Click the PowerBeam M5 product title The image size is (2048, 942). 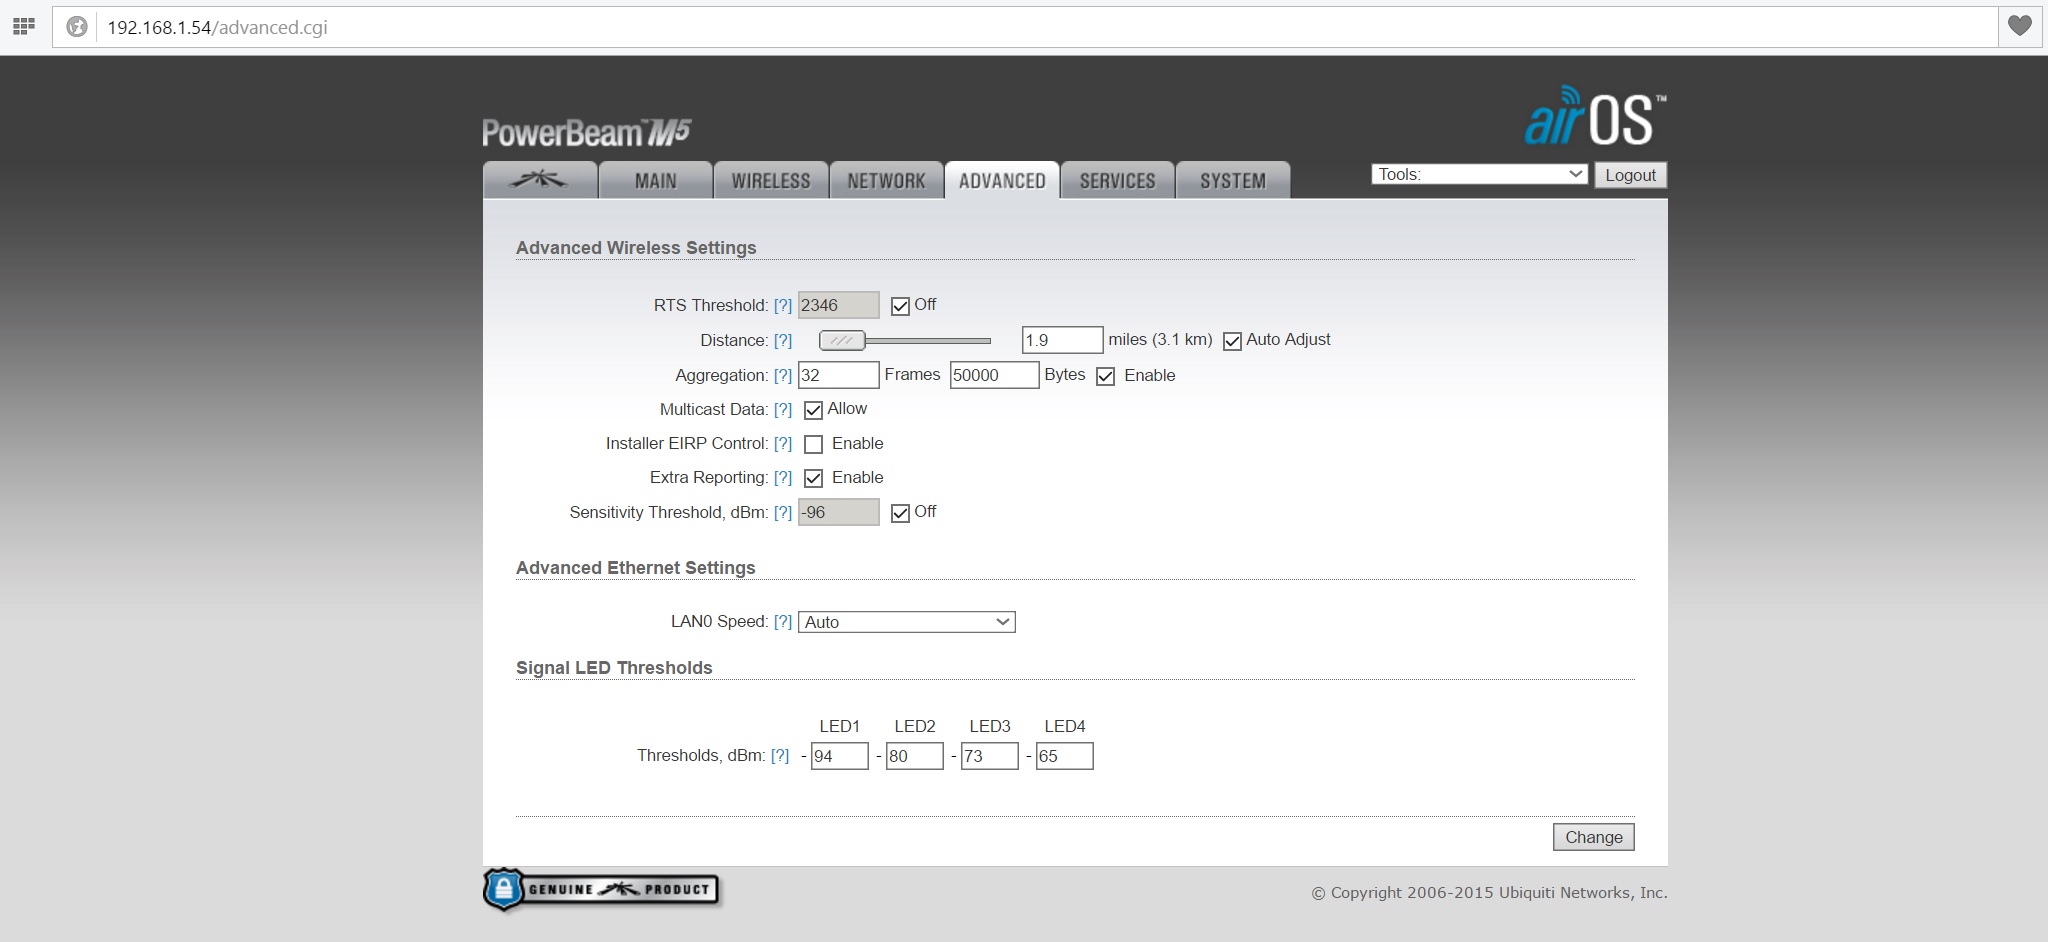click(x=587, y=133)
